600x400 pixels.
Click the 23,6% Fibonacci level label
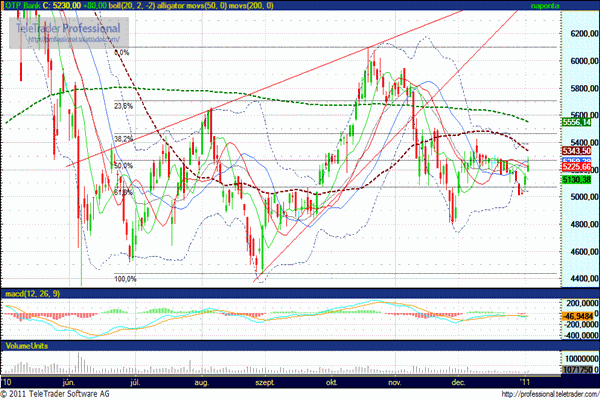(x=123, y=105)
